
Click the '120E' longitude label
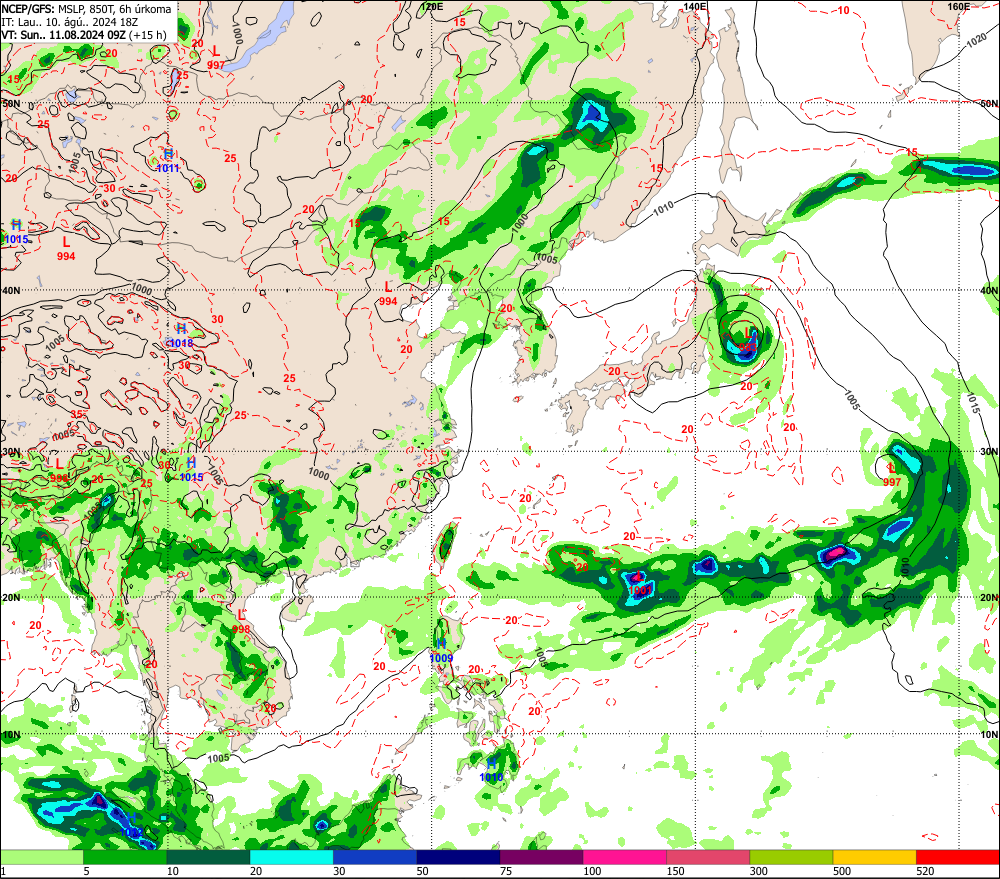[432, 6]
